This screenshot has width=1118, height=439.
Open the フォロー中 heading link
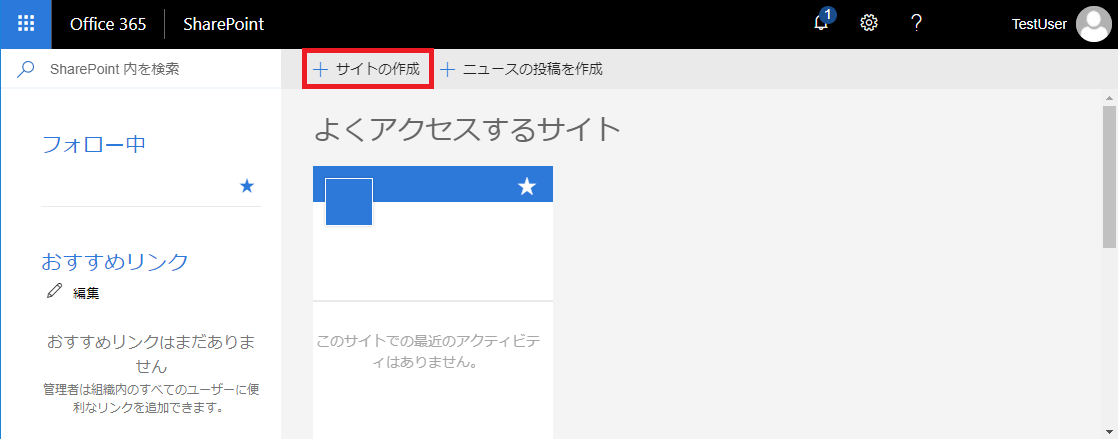[x=94, y=144]
